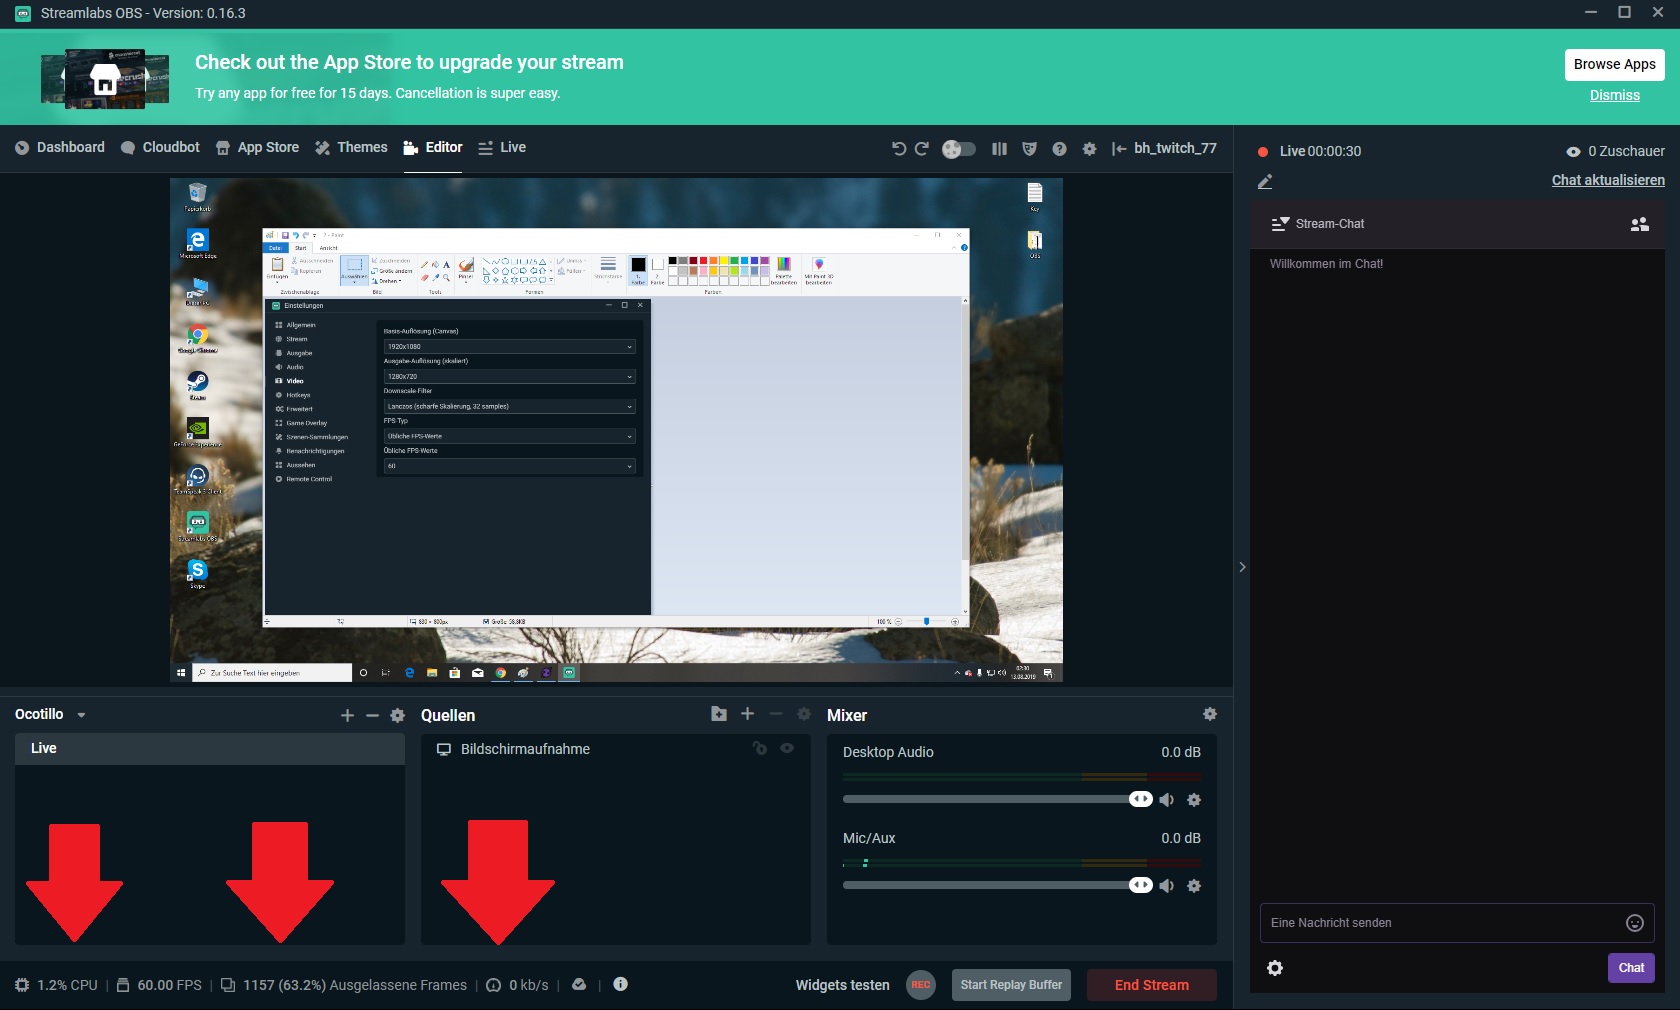Screen dimensions: 1680x1010
Task: Open chat settings gear icon
Action: pos(1275,968)
